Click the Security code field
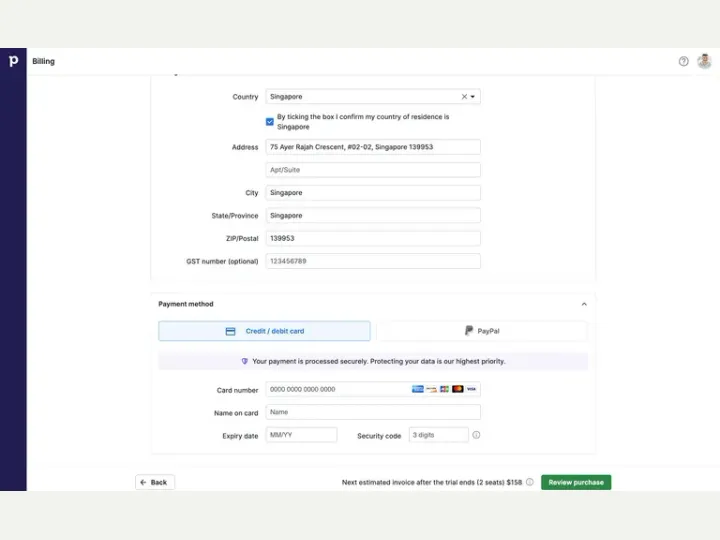Screen dimensions: 720x540 [x=439, y=435]
